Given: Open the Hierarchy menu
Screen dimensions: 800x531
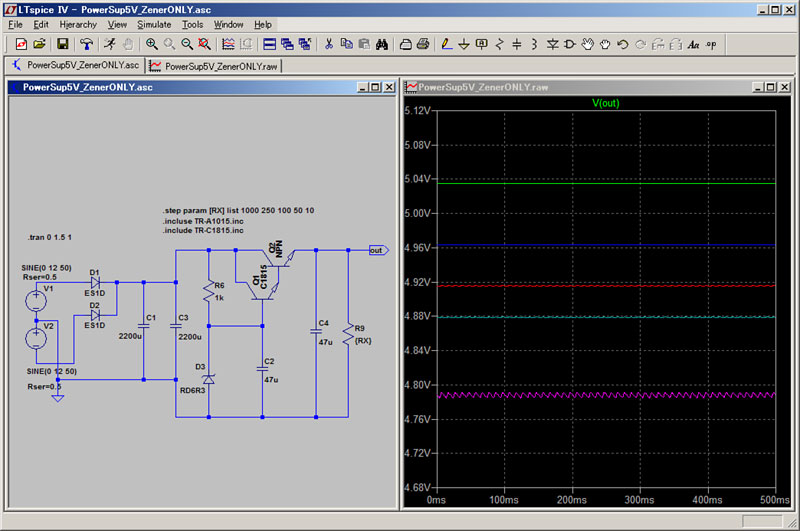Looking at the screenshot, I should click(78, 24).
